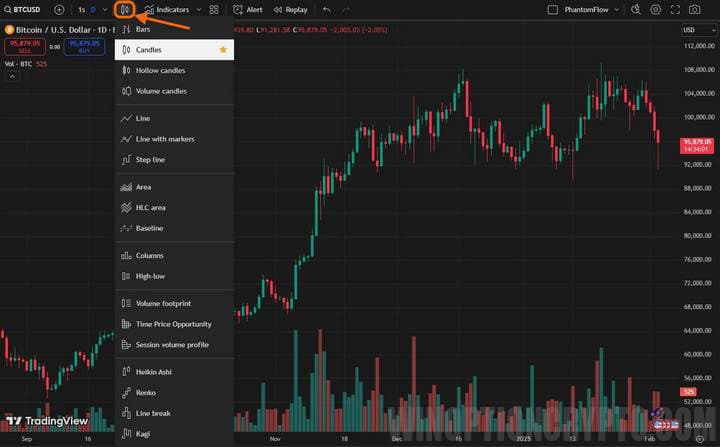The height and width of the screenshot is (447, 720).
Task: Enter fullscreen mode via the expand icon
Action: coord(676,10)
